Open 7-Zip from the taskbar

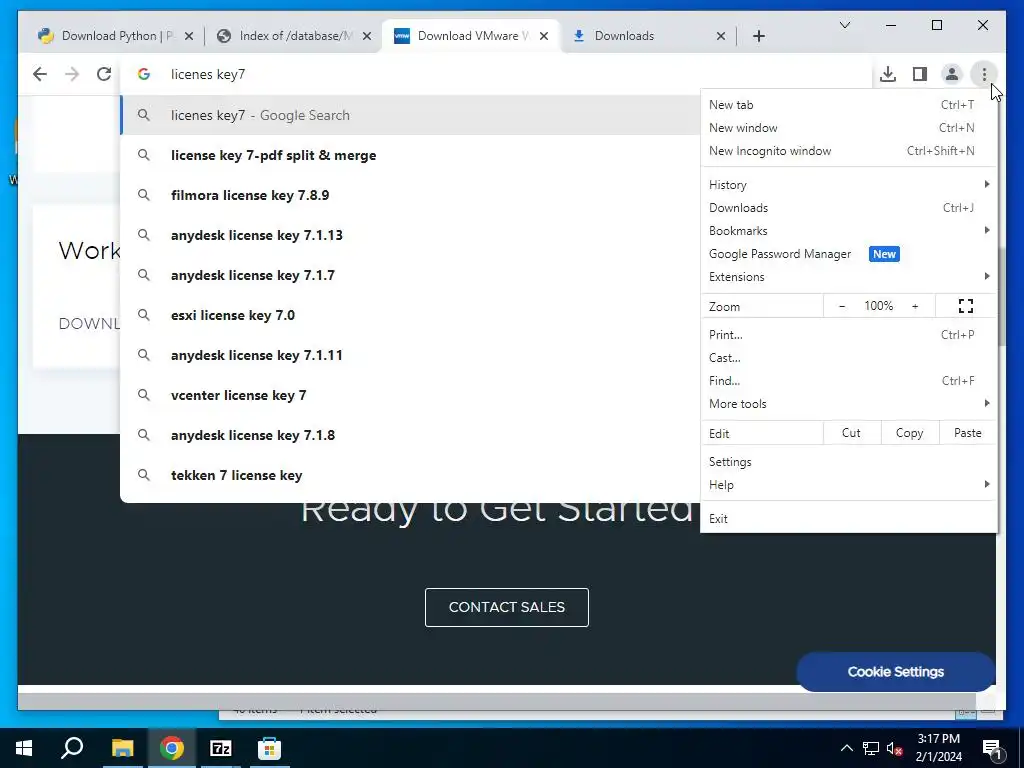coord(221,748)
